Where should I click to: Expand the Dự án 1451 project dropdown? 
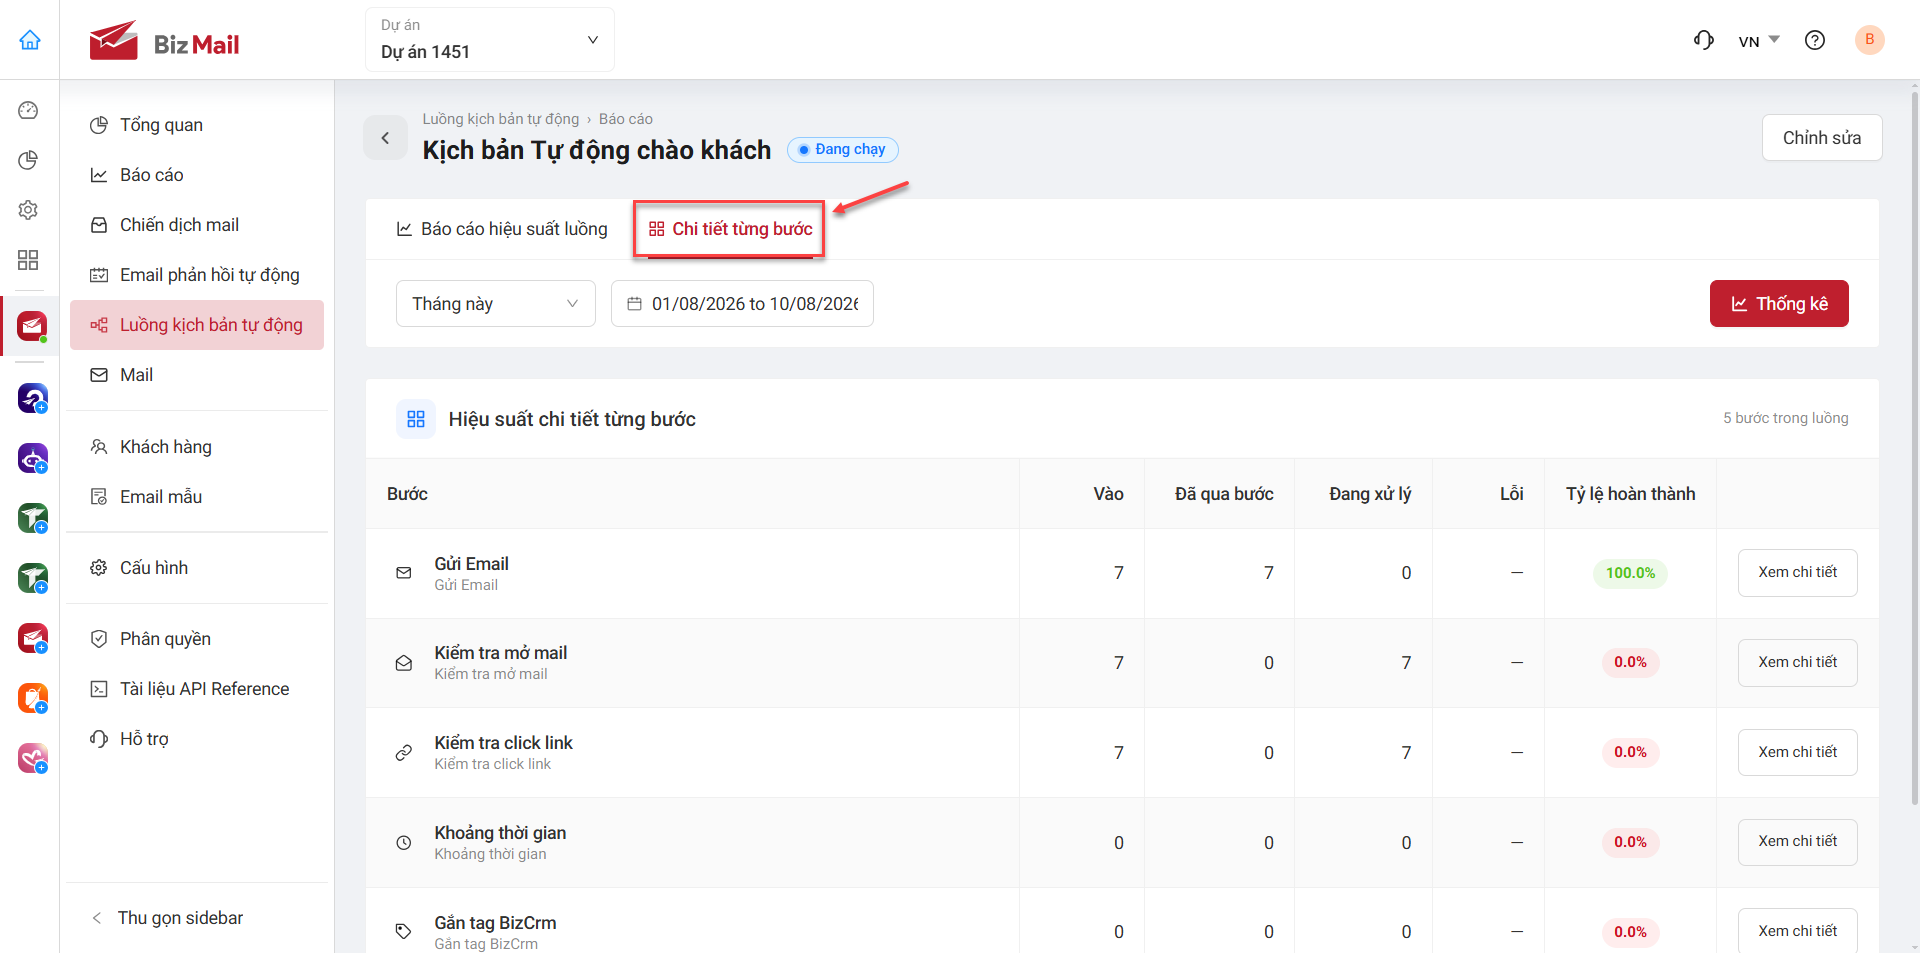pyautogui.click(x=490, y=40)
